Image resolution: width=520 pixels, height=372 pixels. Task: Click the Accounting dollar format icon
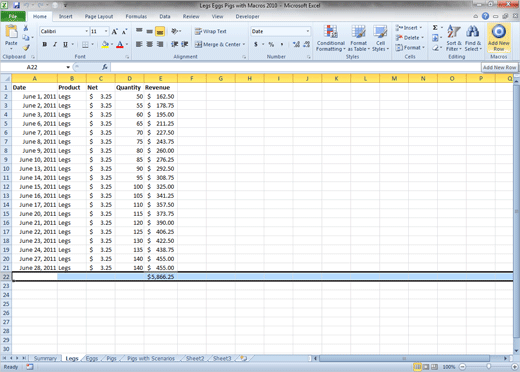click(256, 44)
